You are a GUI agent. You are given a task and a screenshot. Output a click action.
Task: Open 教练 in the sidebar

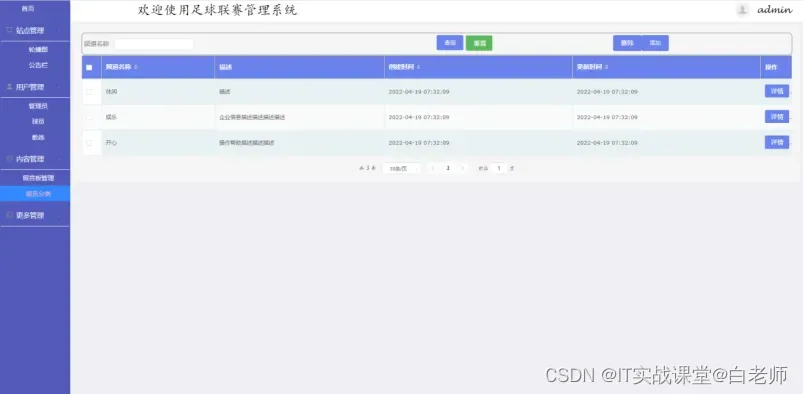[x=38, y=137]
